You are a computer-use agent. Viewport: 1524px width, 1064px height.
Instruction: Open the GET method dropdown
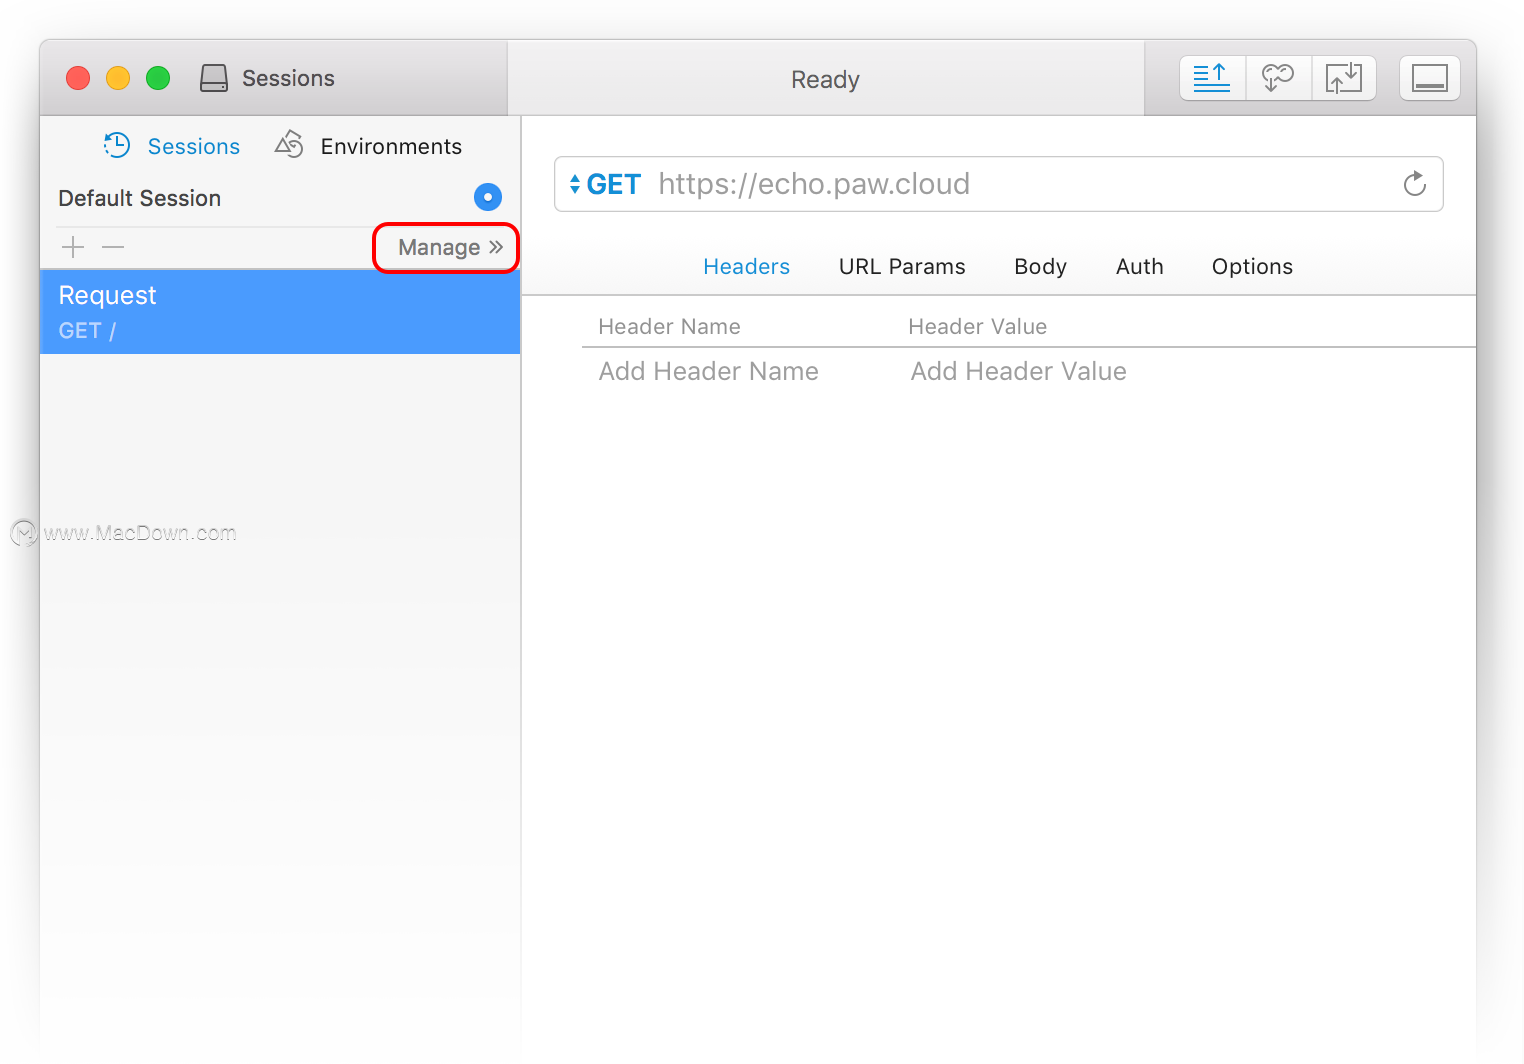[x=605, y=184]
